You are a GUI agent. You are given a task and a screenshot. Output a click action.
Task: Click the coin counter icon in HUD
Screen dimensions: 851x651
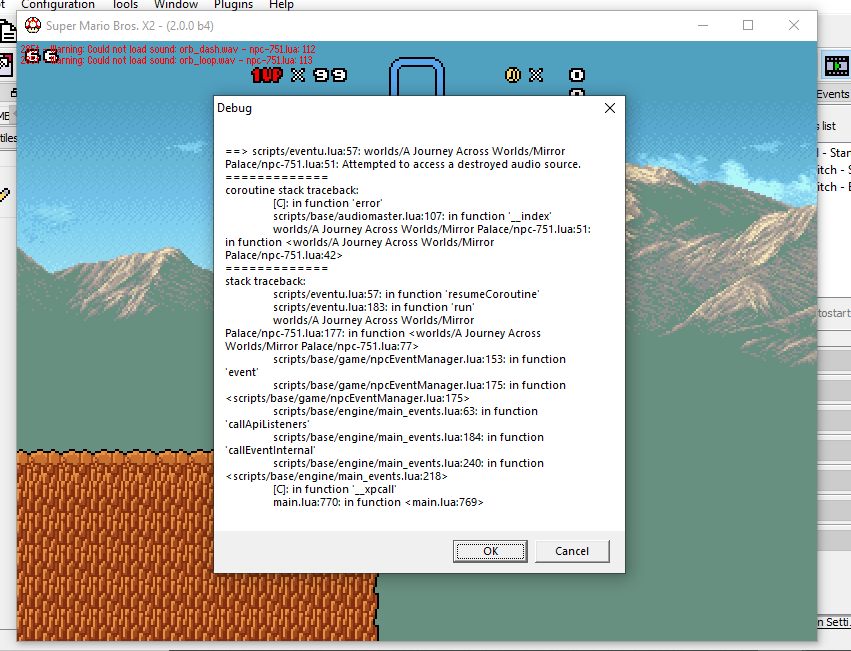(x=513, y=75)
